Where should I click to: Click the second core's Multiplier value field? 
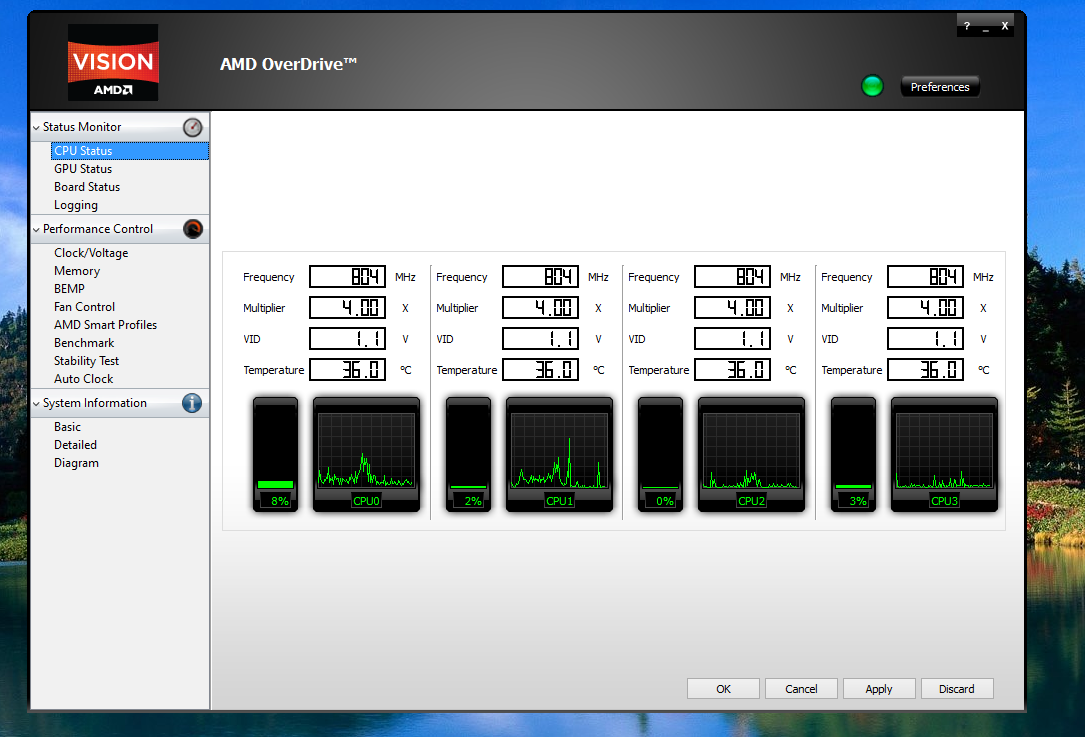click(x=540, y=307)
